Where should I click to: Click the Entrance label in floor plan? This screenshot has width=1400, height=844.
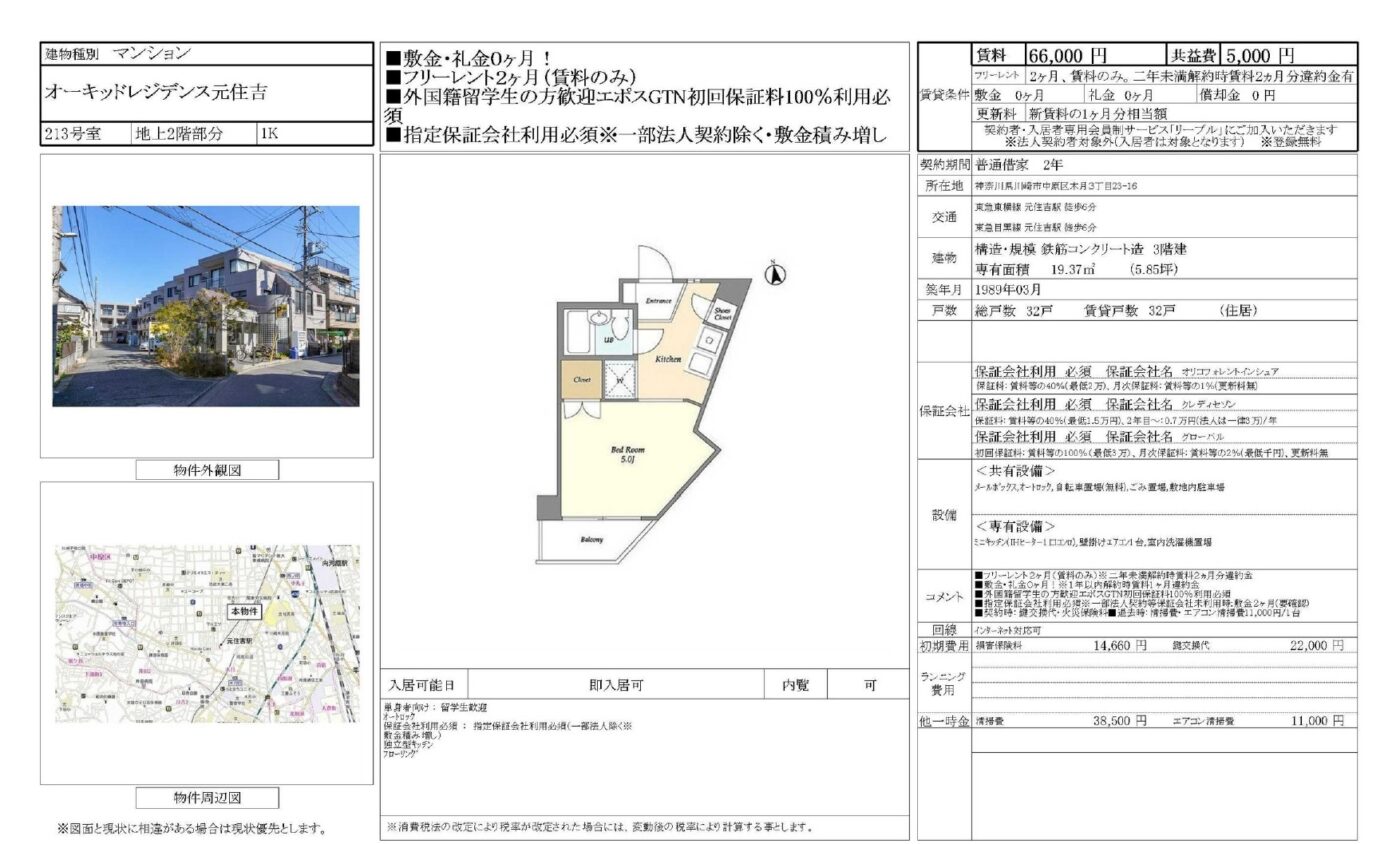point(657,300)
